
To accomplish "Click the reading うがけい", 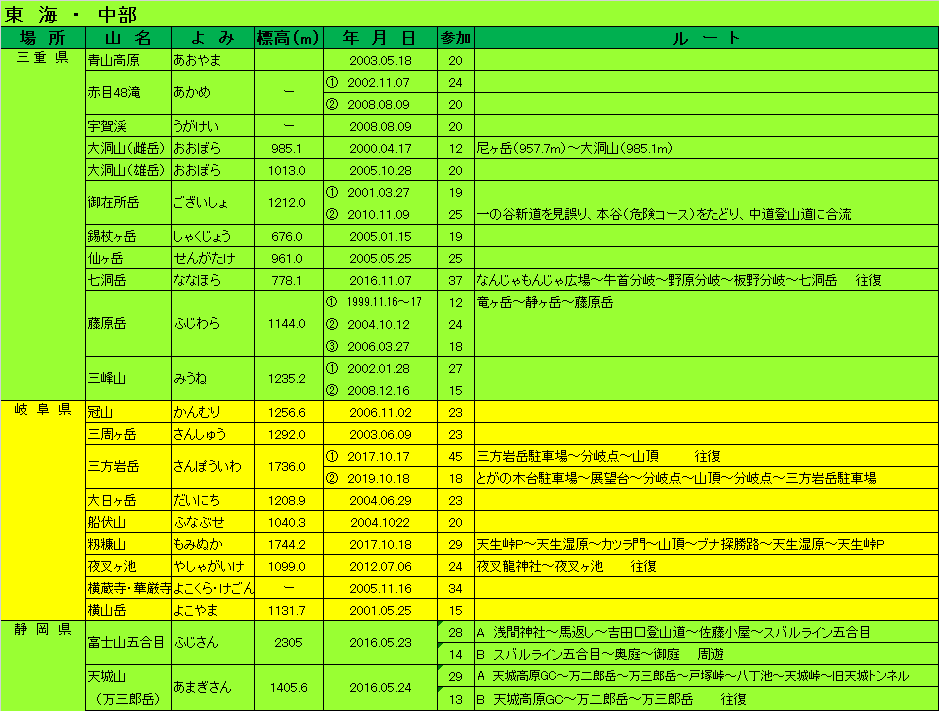I will (196, 127).
